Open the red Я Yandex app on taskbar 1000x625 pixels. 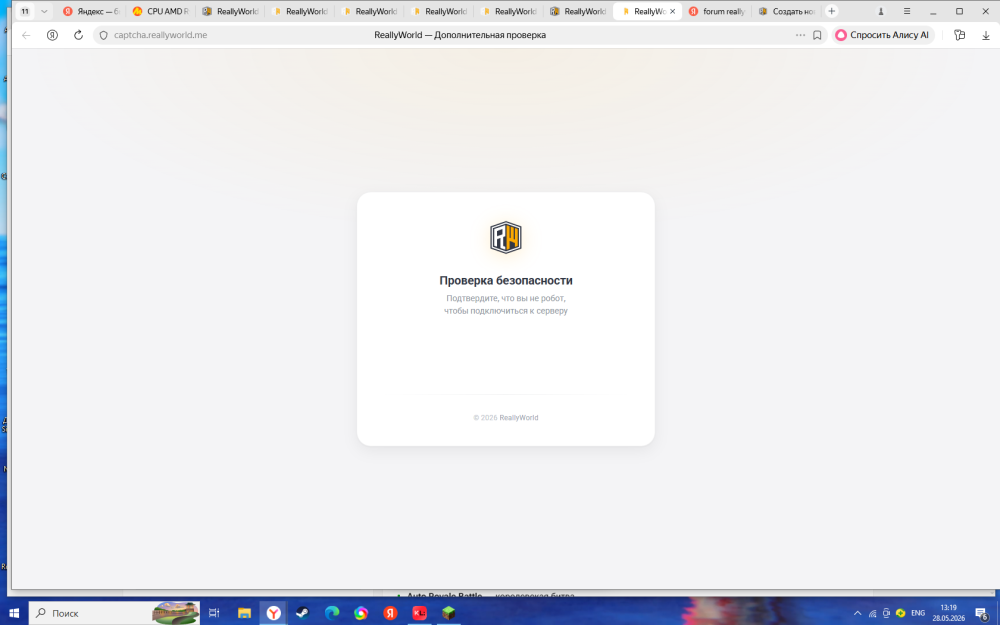click(x=390, y=613)
